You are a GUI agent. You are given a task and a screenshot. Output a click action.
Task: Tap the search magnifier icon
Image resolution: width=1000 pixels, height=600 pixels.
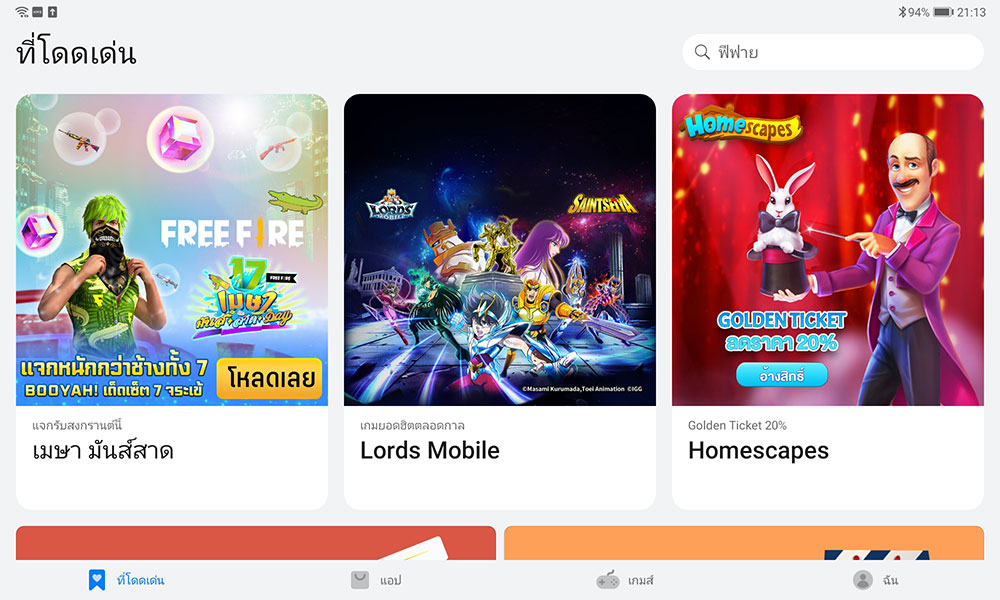702,52
